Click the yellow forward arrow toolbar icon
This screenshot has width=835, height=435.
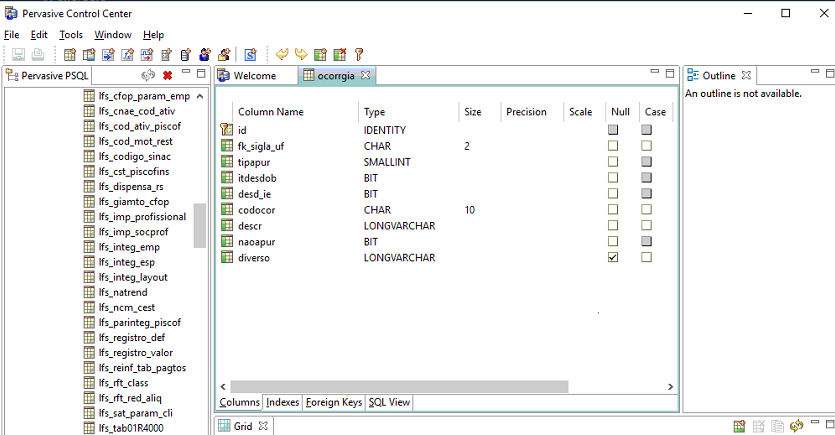point(300,55)
